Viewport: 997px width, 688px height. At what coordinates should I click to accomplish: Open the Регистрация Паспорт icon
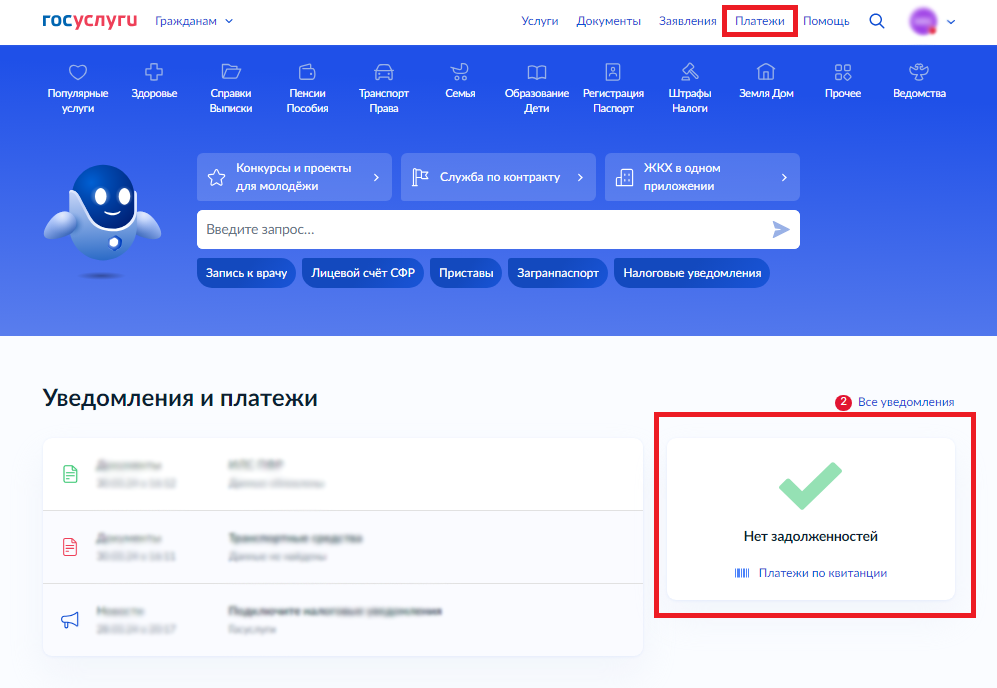pos(613,72)
